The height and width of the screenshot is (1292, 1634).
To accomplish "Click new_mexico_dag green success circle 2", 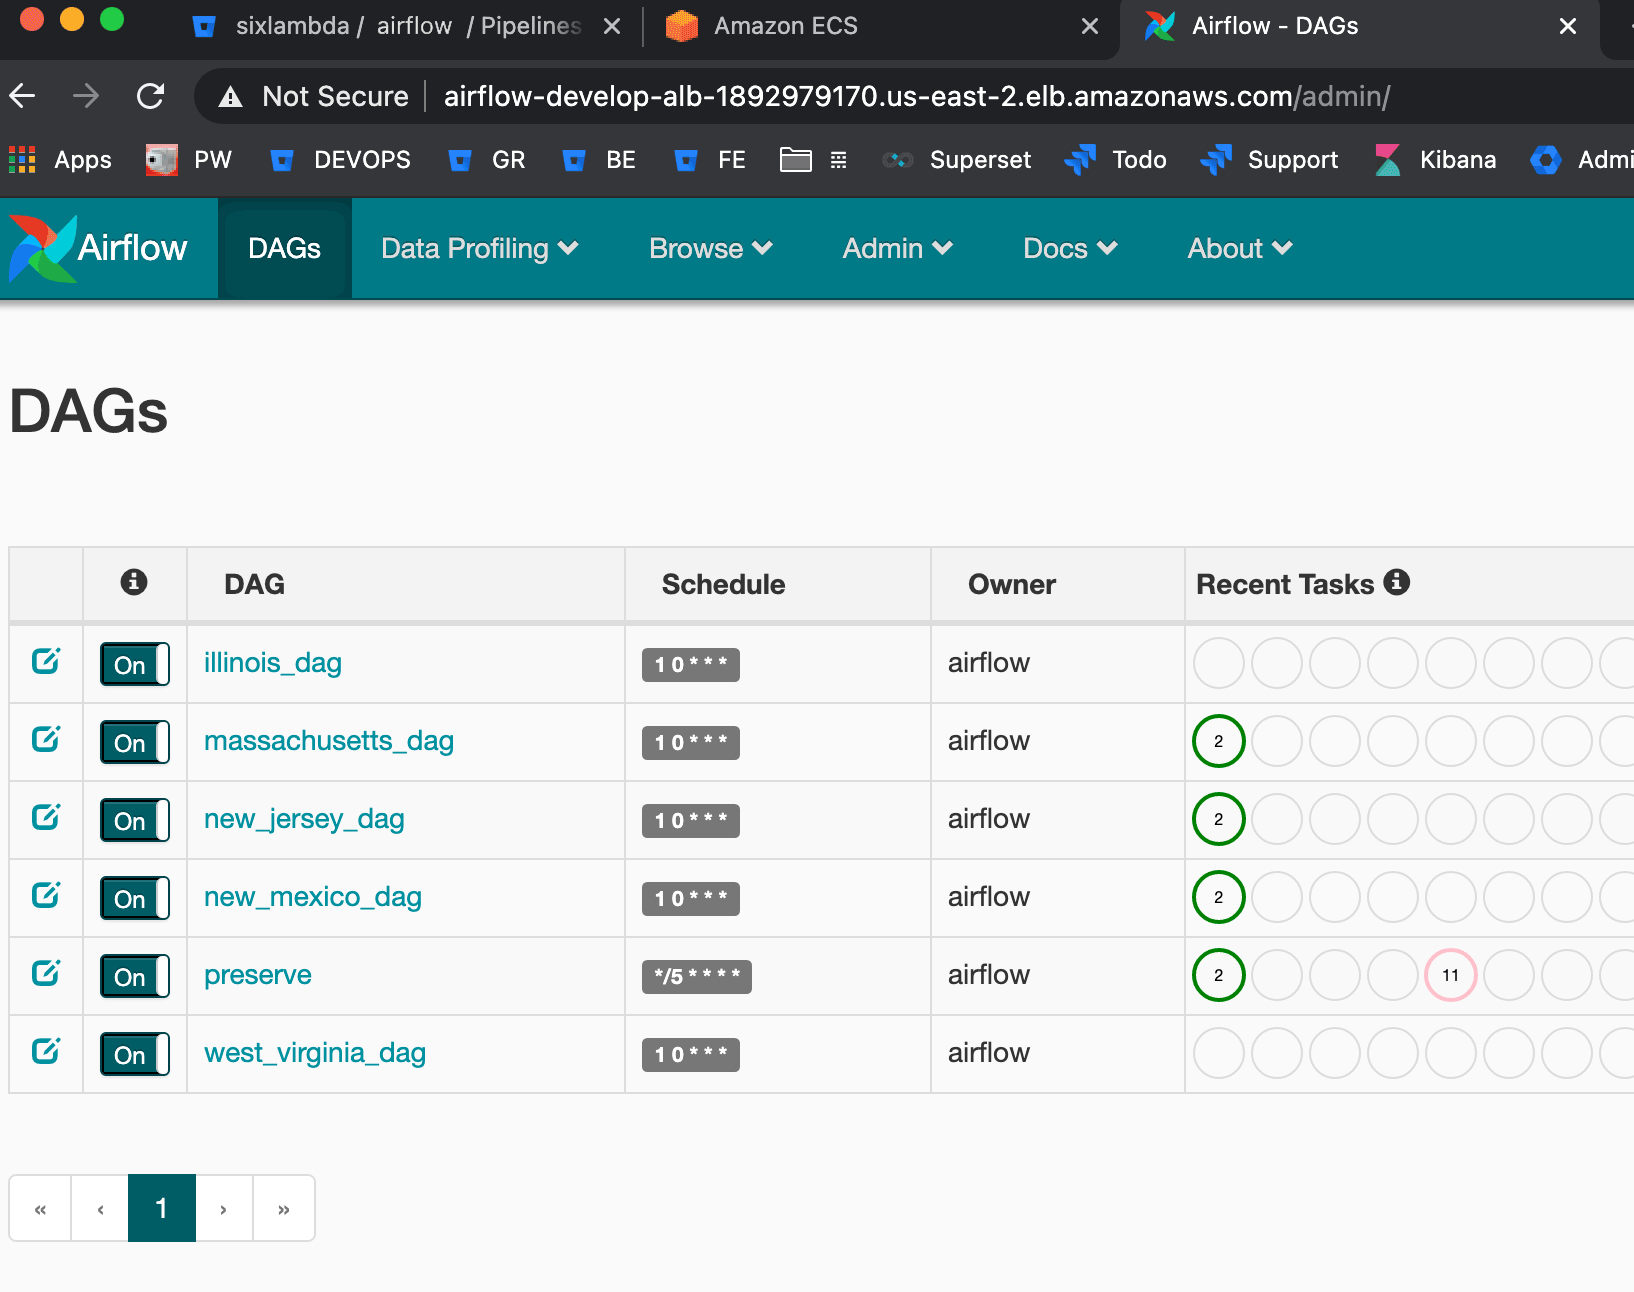I will pos(1219,897).
